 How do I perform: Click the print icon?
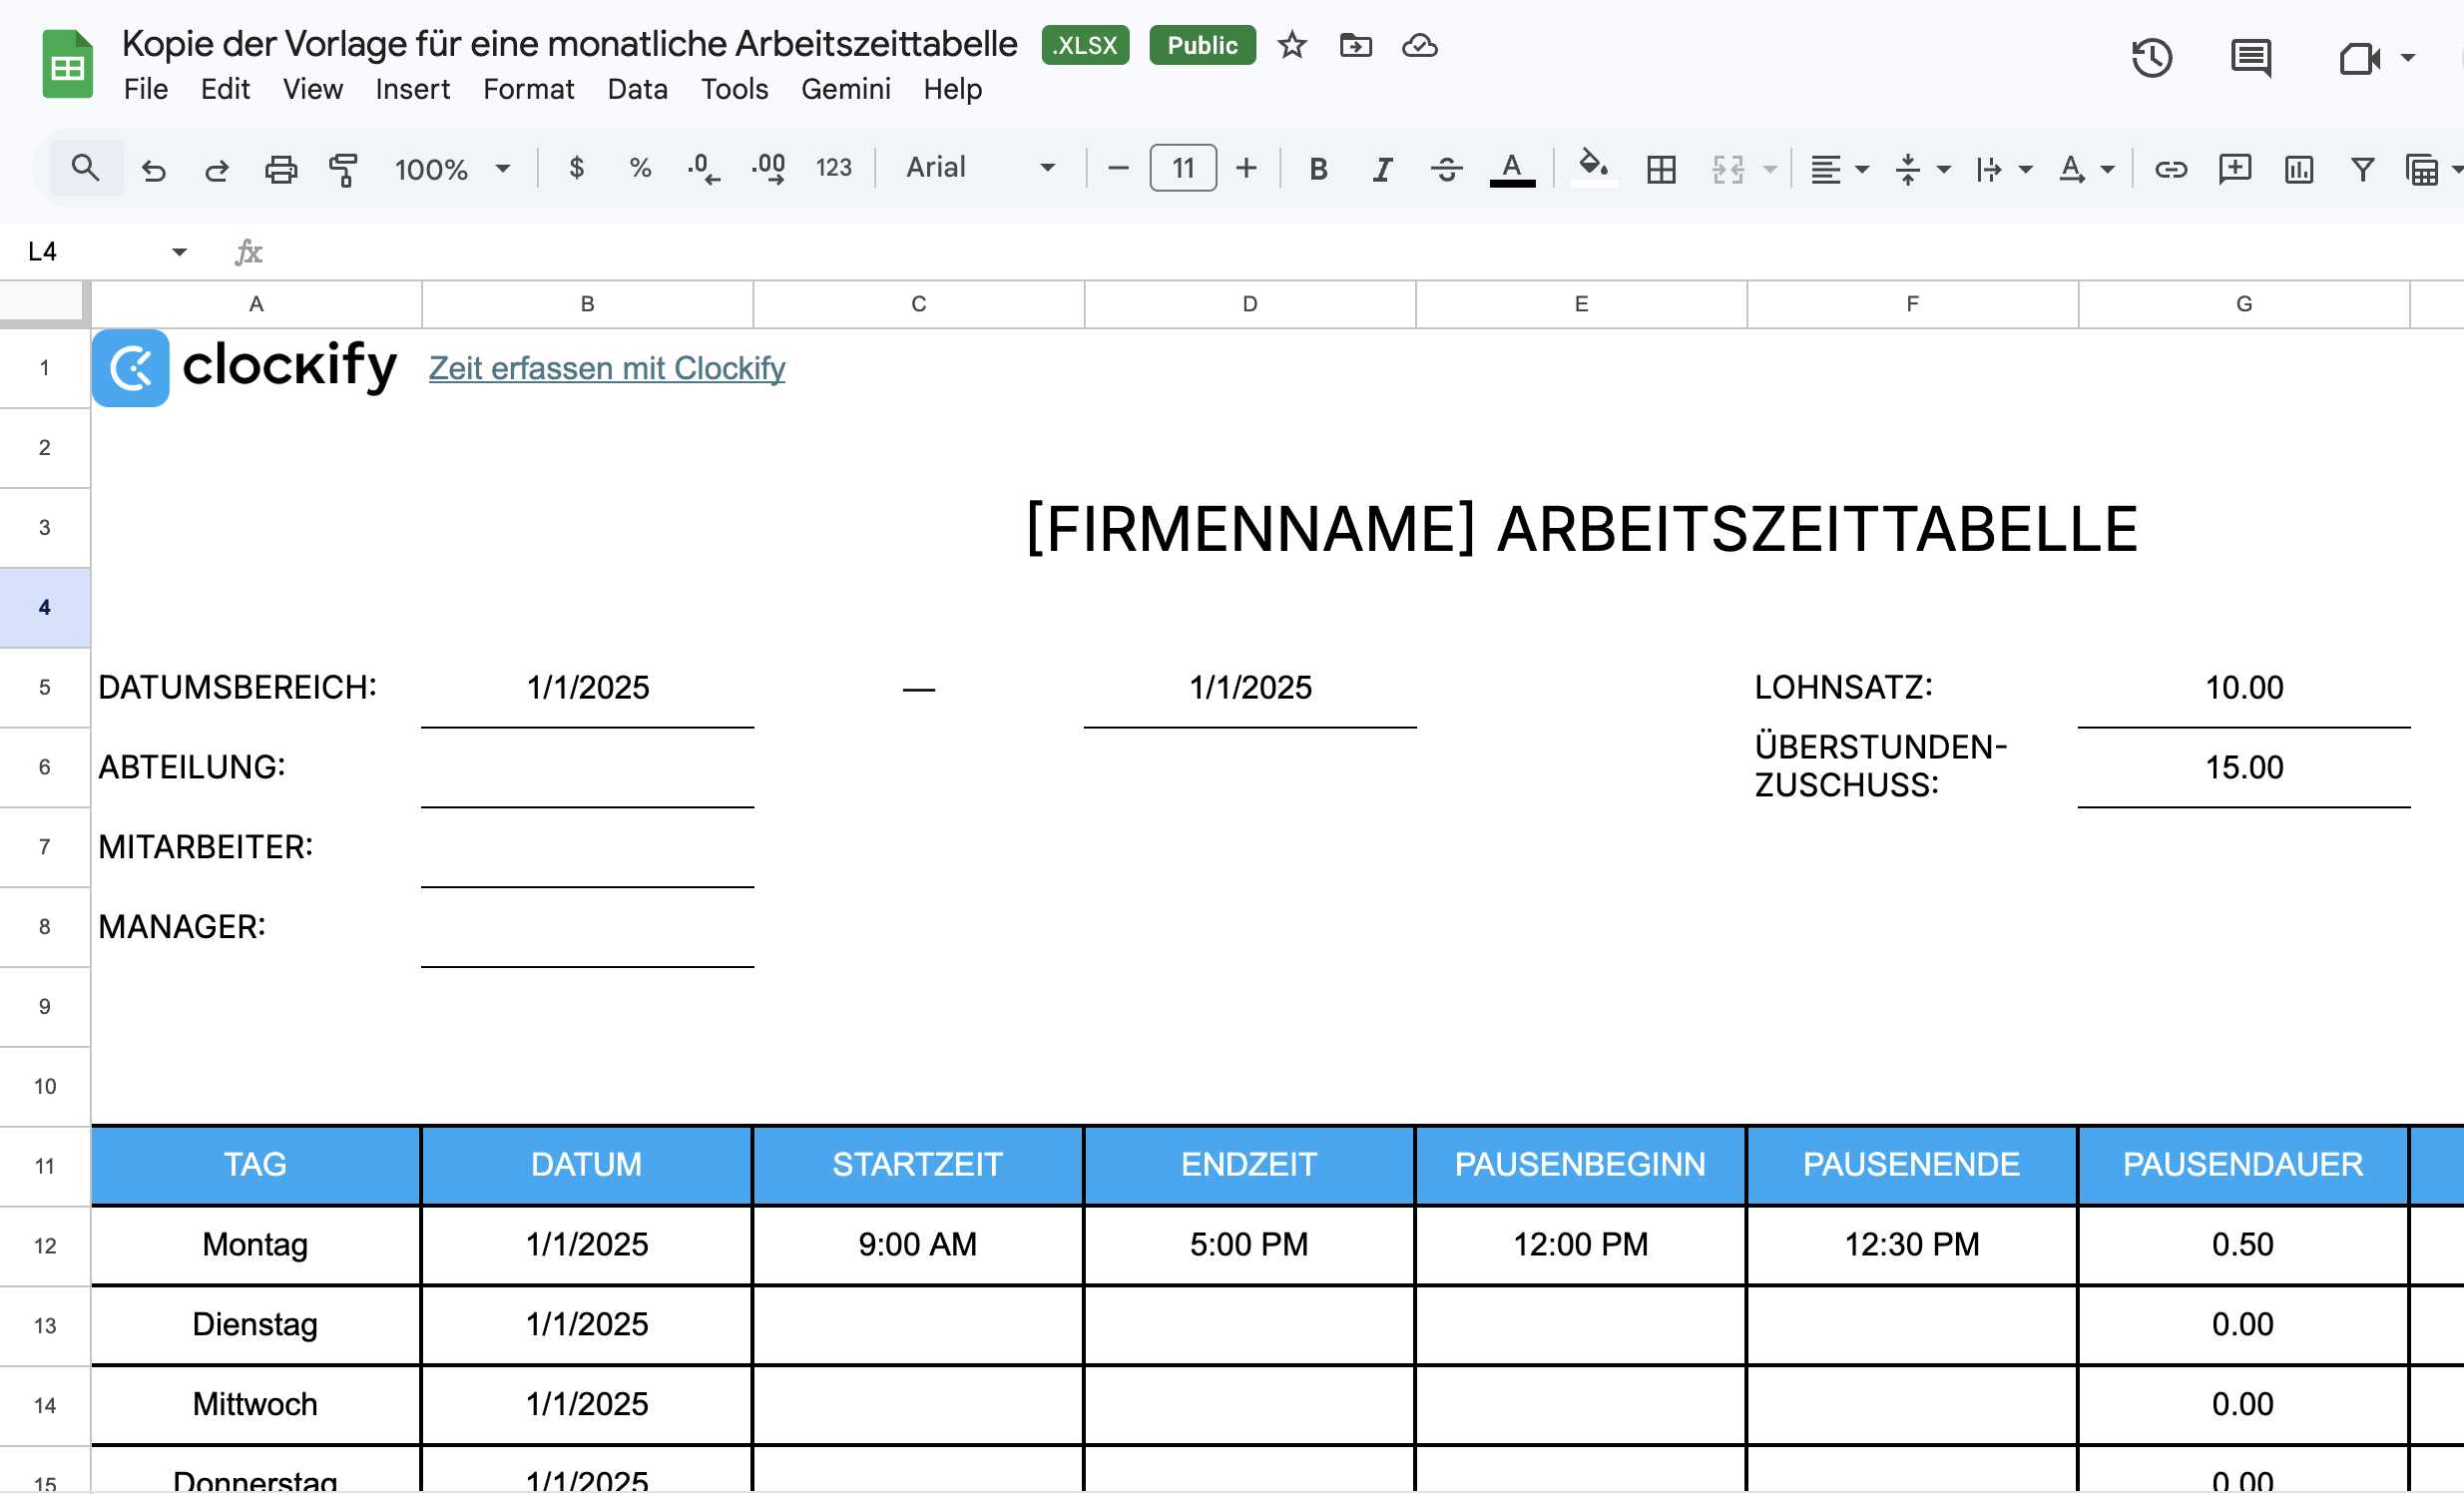[x=281, y=168]
